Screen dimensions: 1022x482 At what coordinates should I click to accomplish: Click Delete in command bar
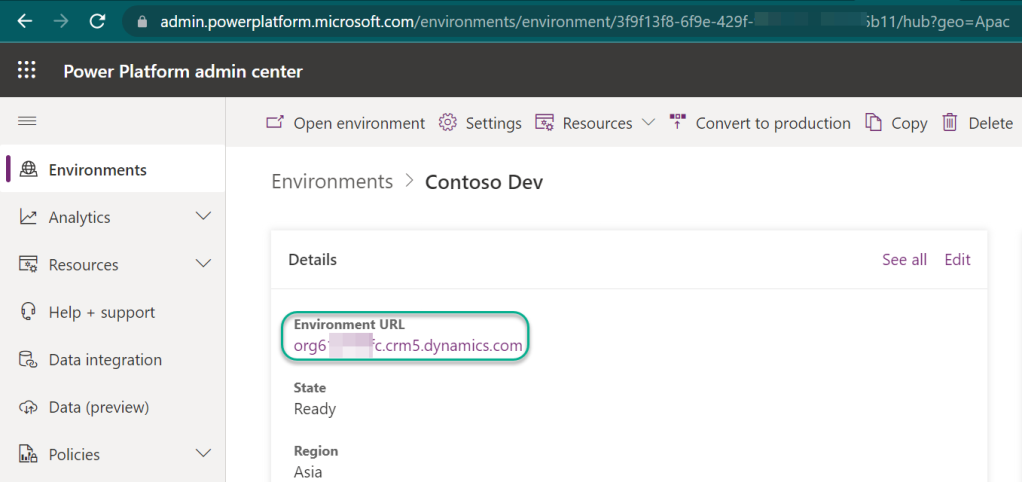point(991,123)
